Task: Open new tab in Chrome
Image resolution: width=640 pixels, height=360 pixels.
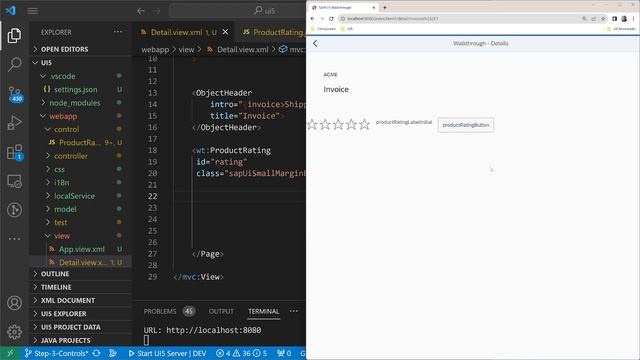Action: coord(385,7)
